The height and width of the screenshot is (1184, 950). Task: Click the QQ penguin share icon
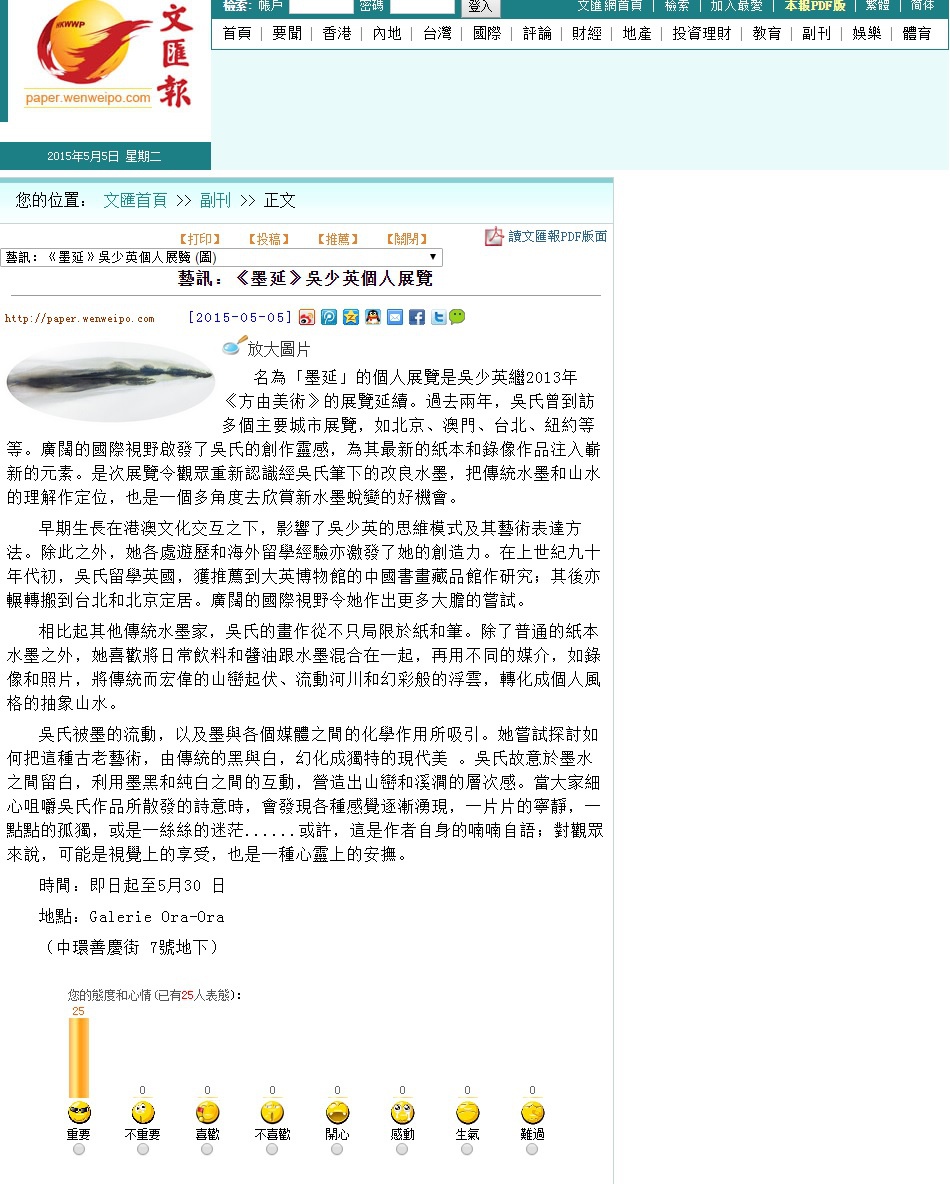click(x=372, y=317)
